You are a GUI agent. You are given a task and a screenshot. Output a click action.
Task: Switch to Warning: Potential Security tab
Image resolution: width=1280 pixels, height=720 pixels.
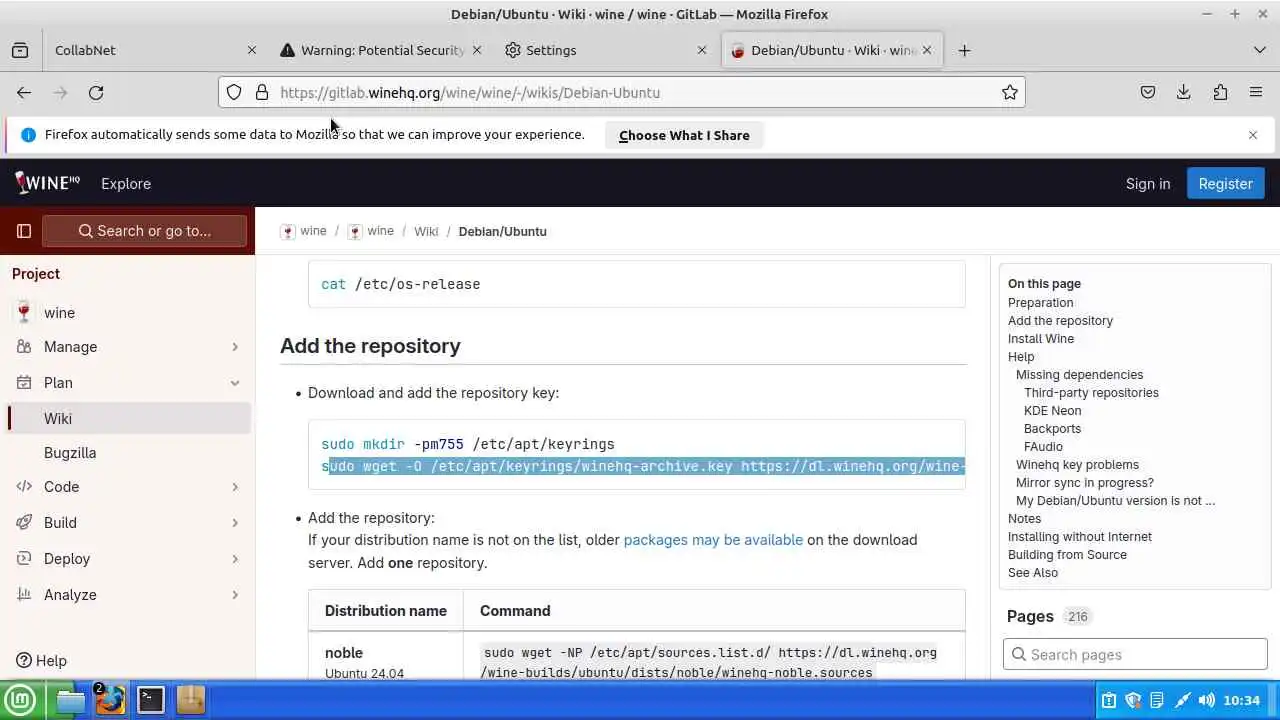pyautogui.click(x=380, y=50)
